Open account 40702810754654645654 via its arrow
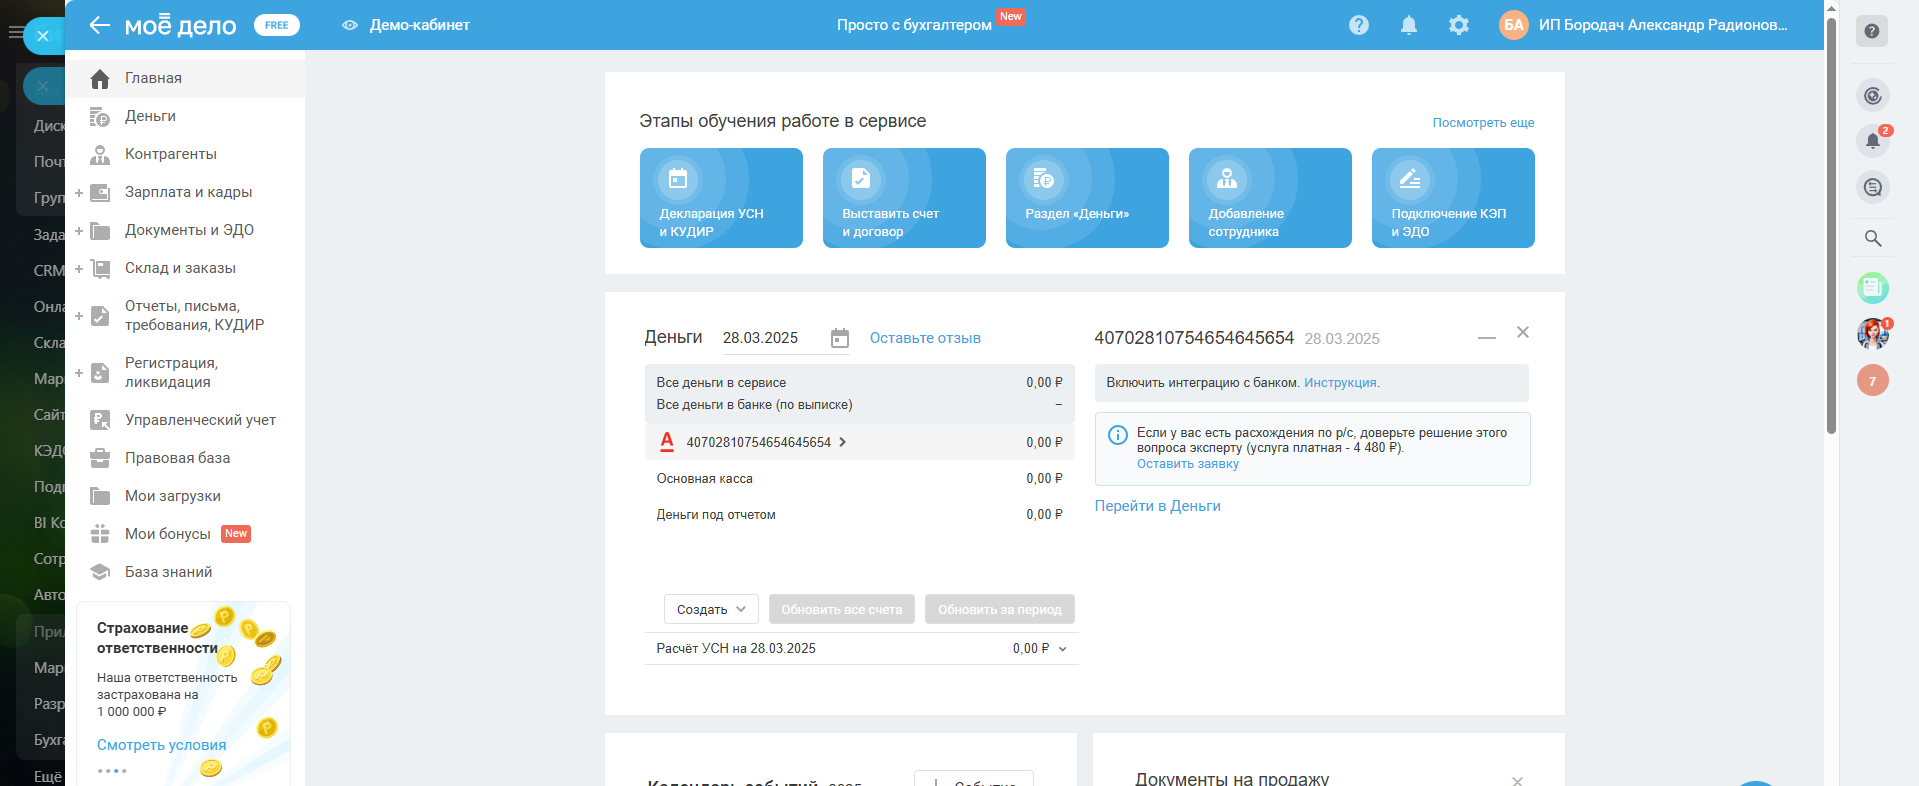 pyautogui.click(x=842, y=442)
